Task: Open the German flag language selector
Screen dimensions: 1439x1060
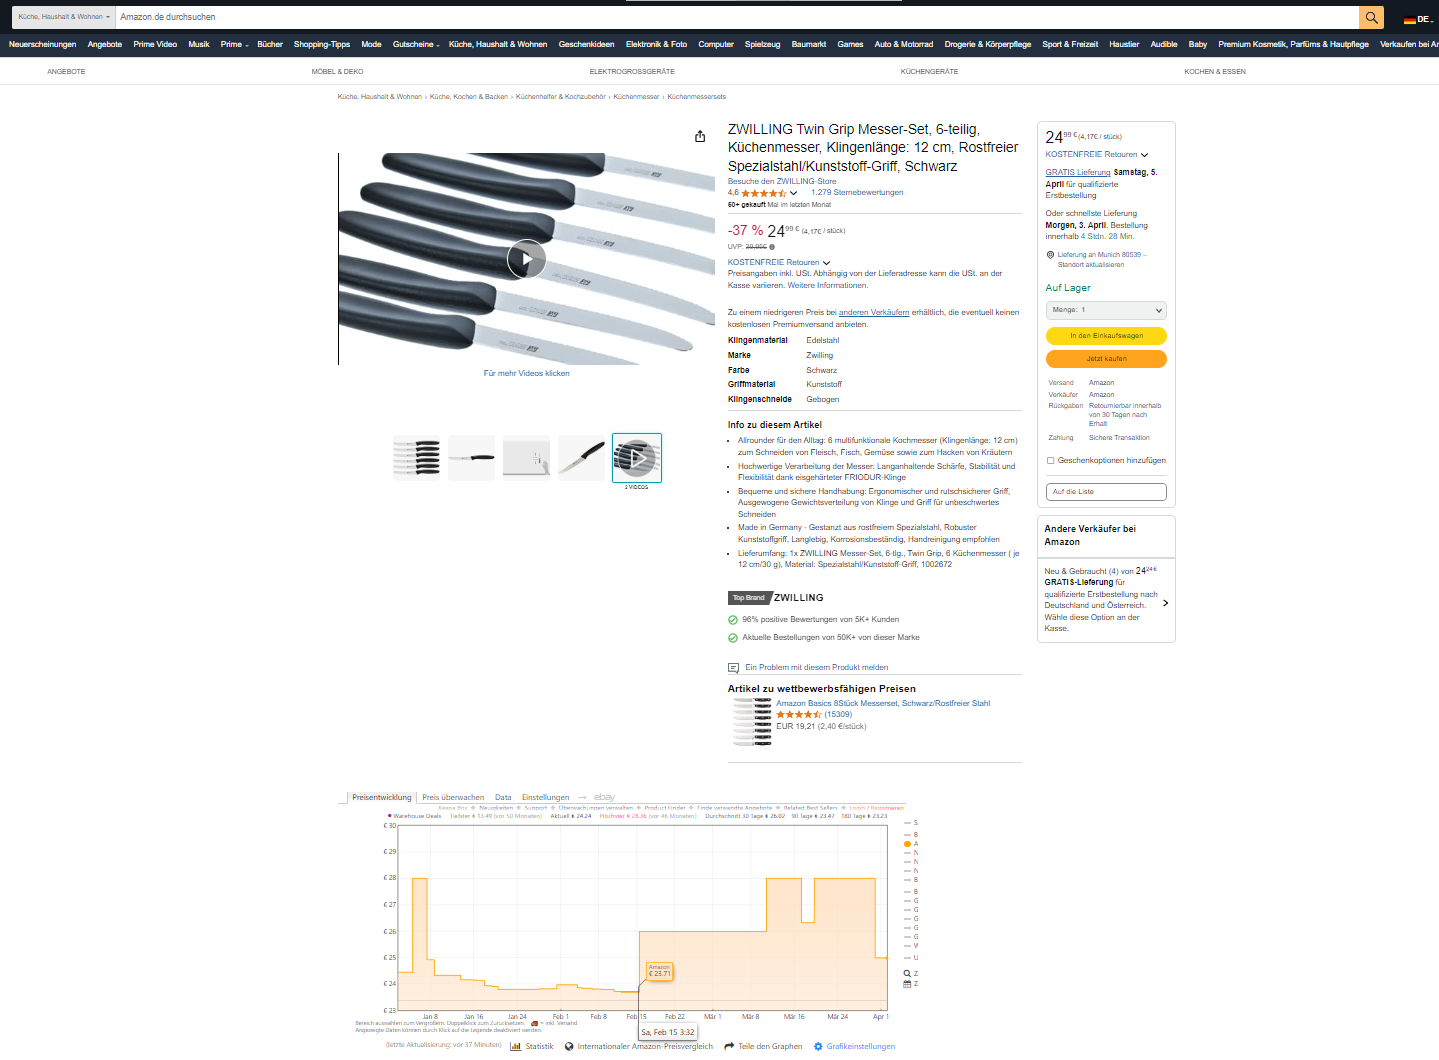Action: tap(1417, 19)
